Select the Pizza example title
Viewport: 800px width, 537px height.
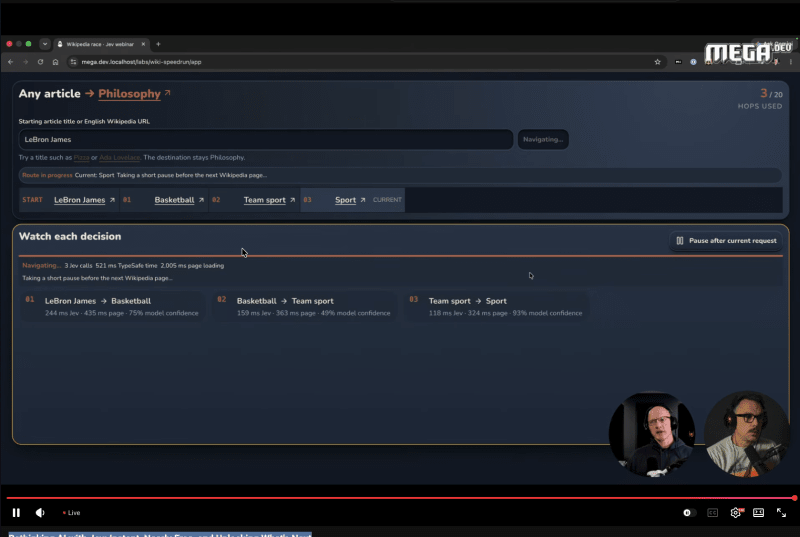coord(81,158)
